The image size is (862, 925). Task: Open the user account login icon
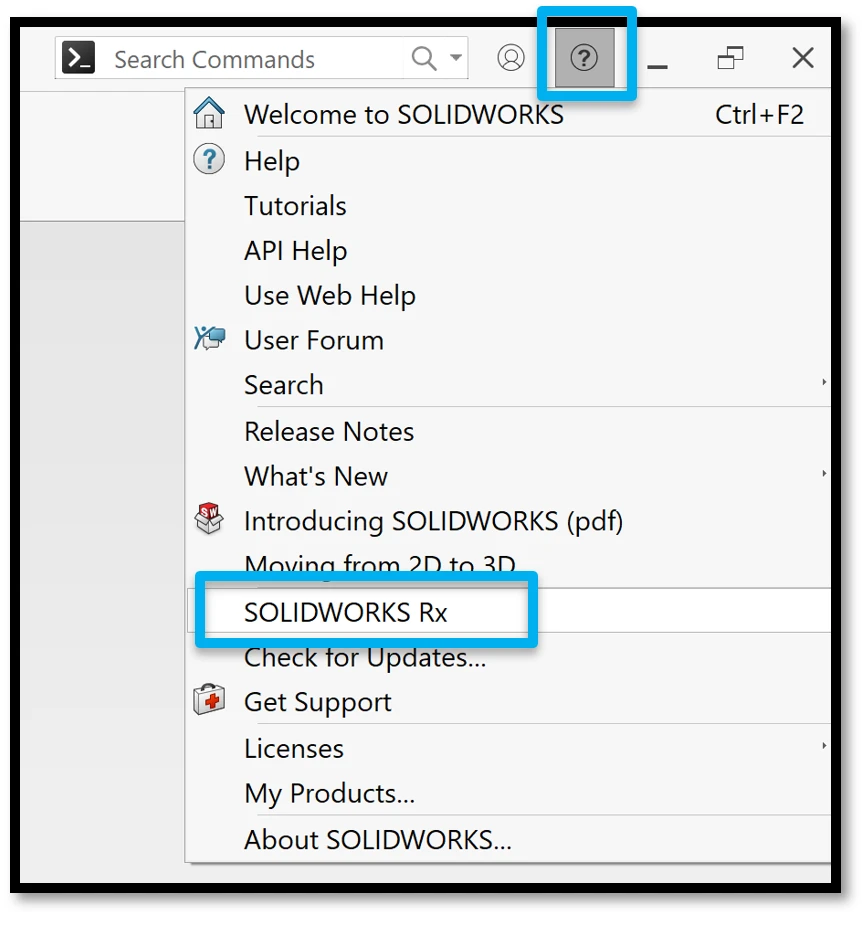click(x=511, y=58)
